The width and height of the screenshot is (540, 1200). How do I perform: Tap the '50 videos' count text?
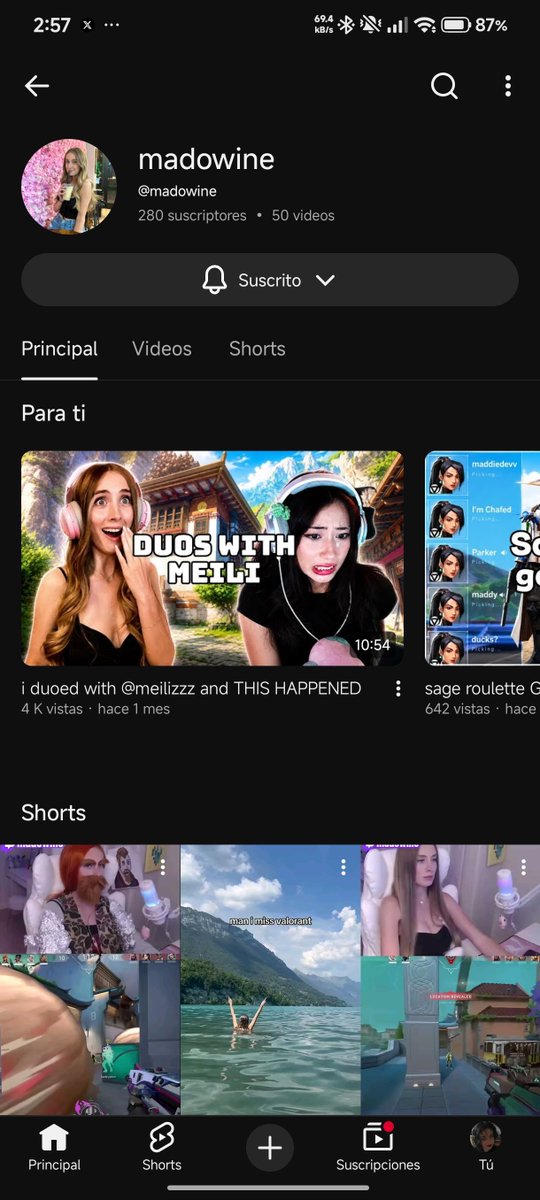click(x=303, y=215)
